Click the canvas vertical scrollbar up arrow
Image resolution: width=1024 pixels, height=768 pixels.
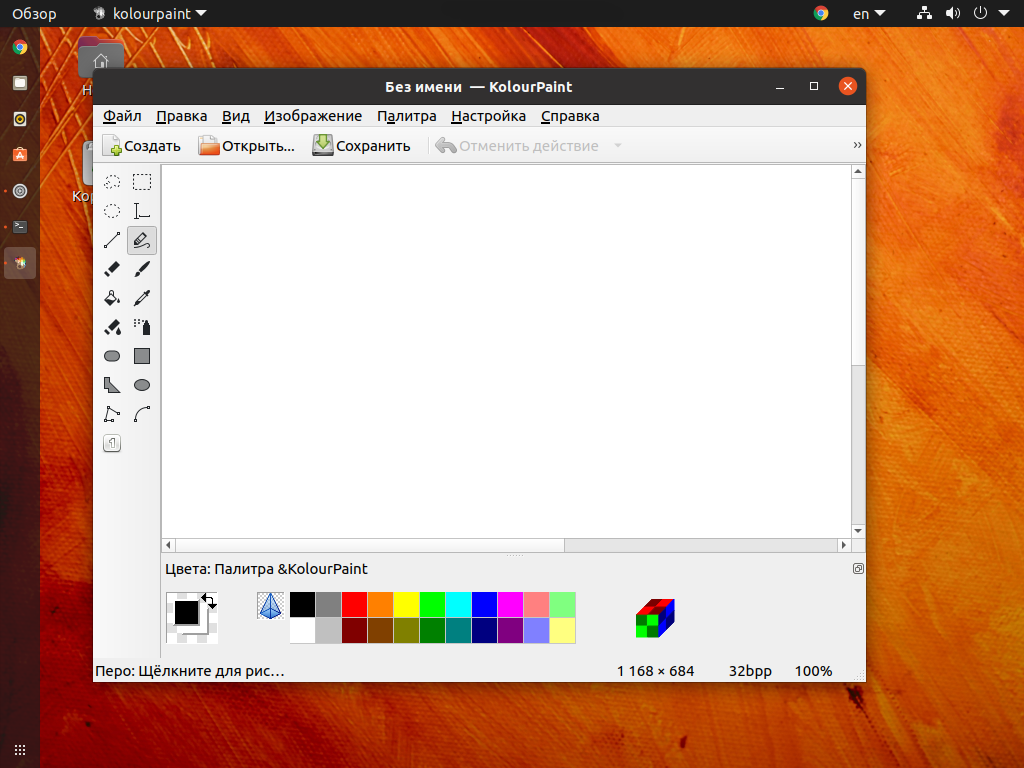(x=858, y=172)
